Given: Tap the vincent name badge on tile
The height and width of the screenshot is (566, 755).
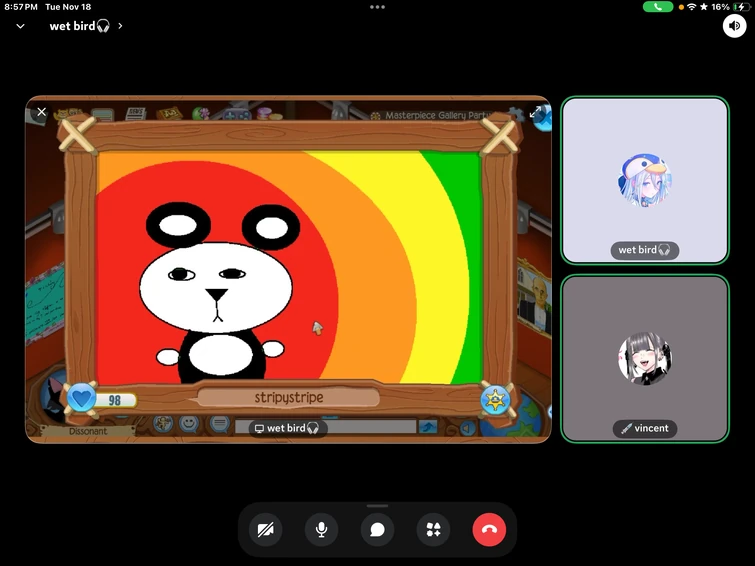Looking at the screenshot, I should 645,428.
